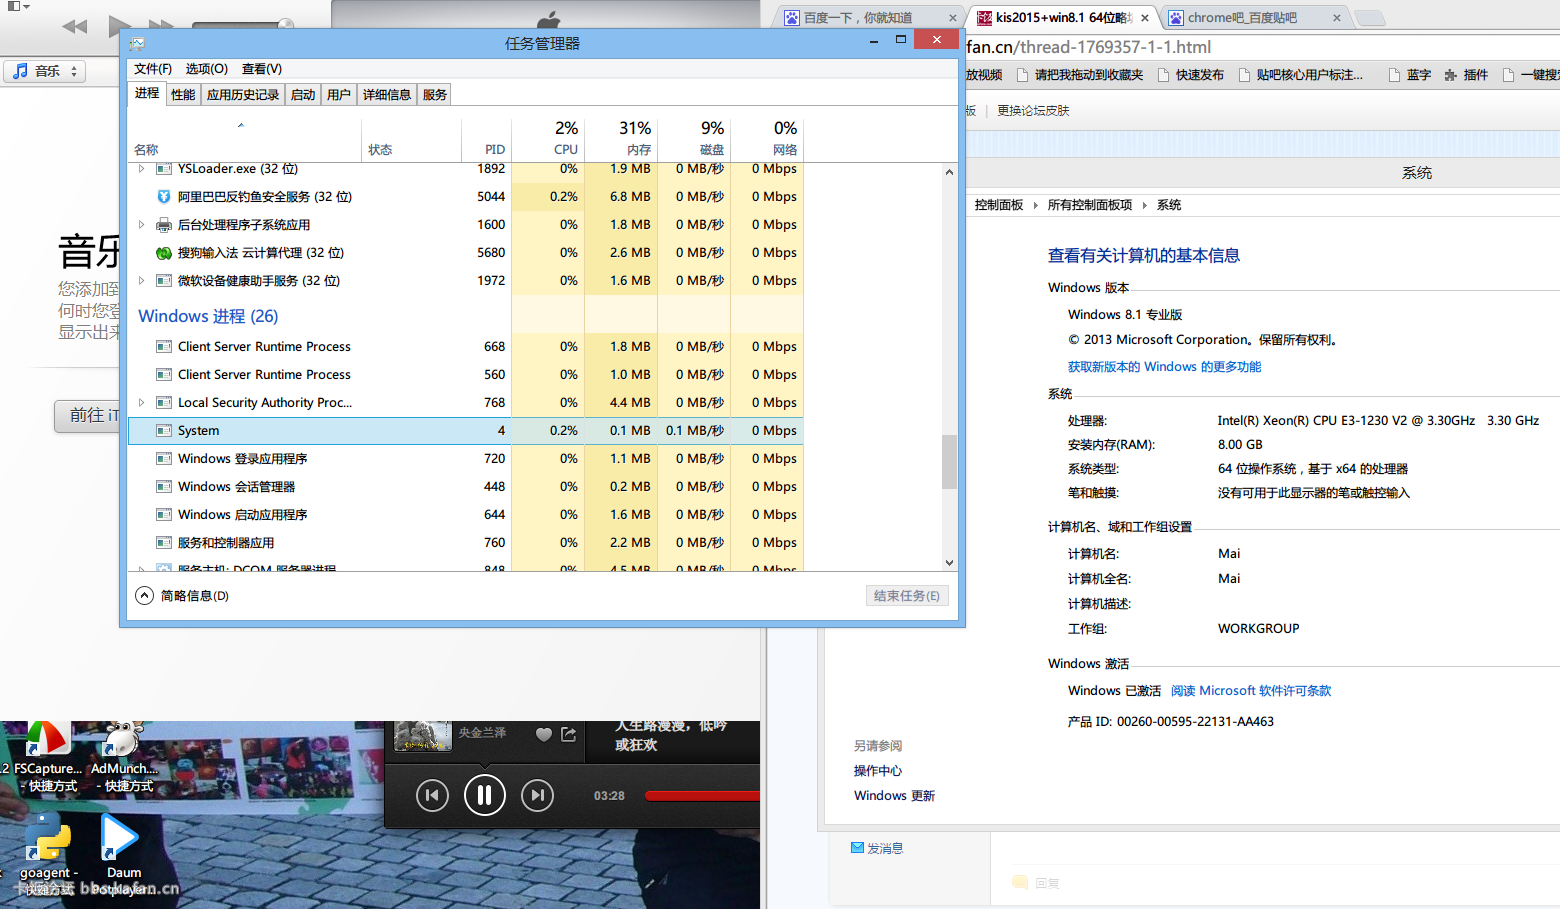This screenshot has height=909, width=1560.
Task: Click the iTunes rewind button
Action: tap(75, 27)
